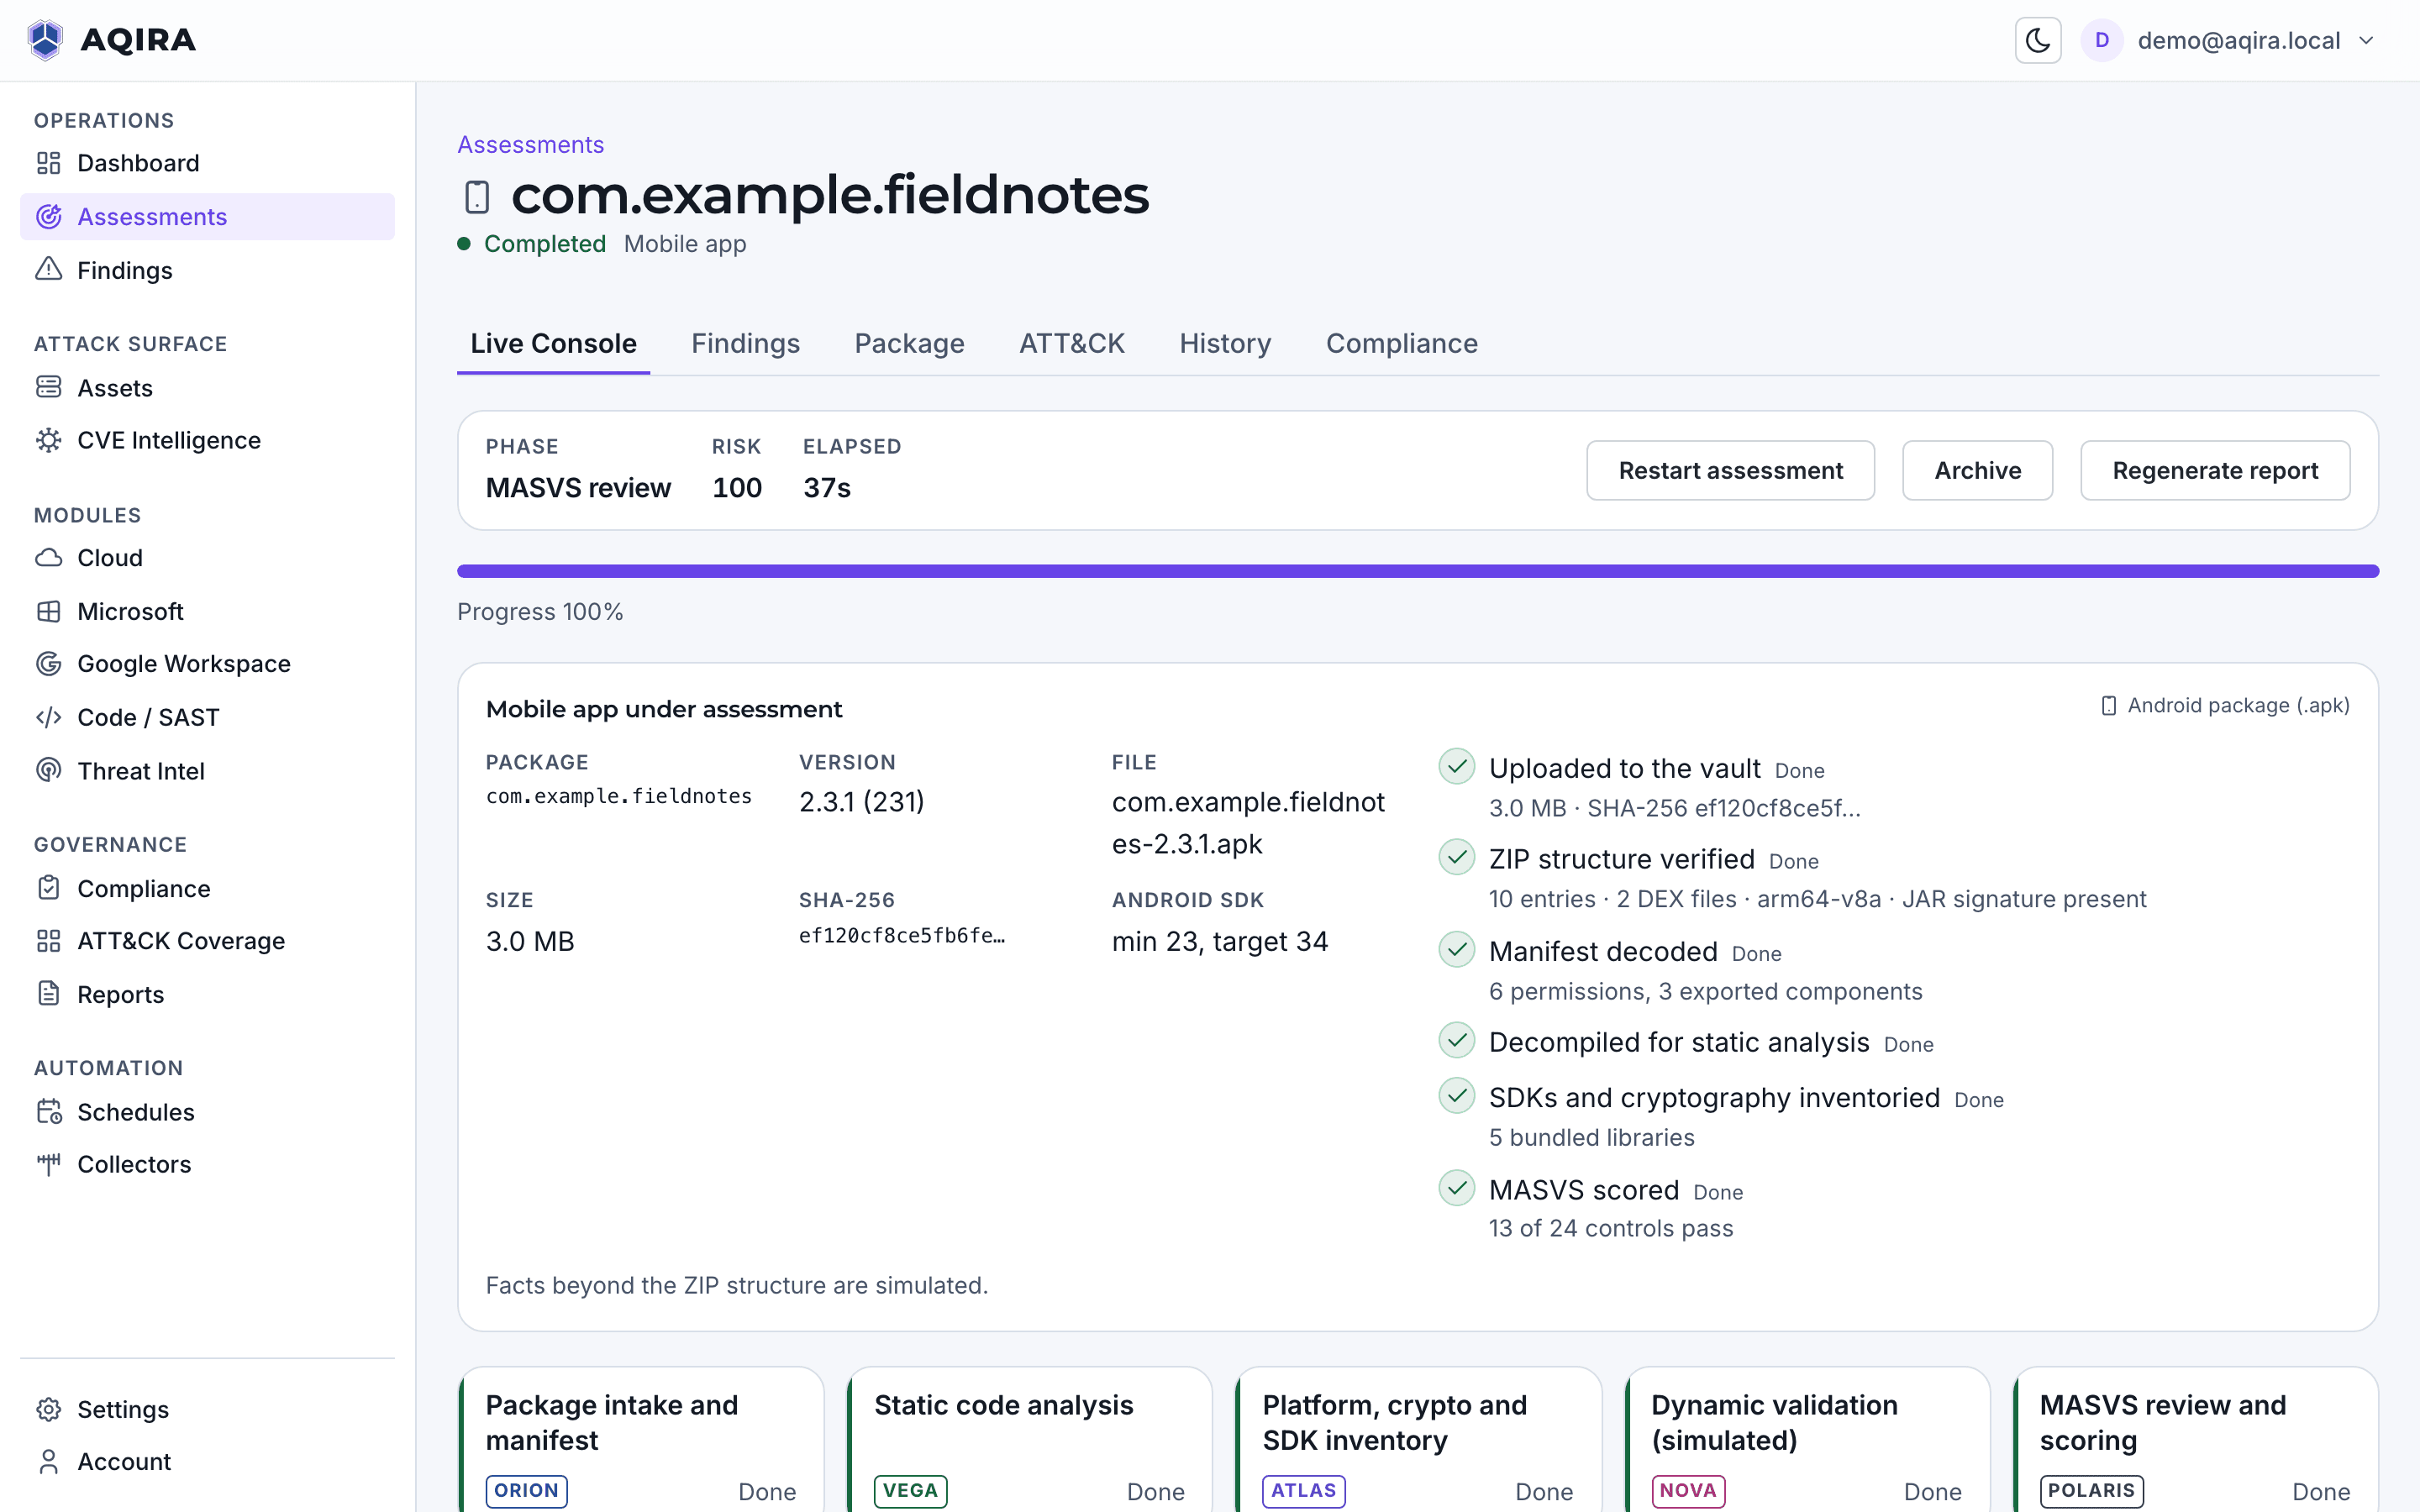Open Reports in sidebar

(x=207, y=995)
